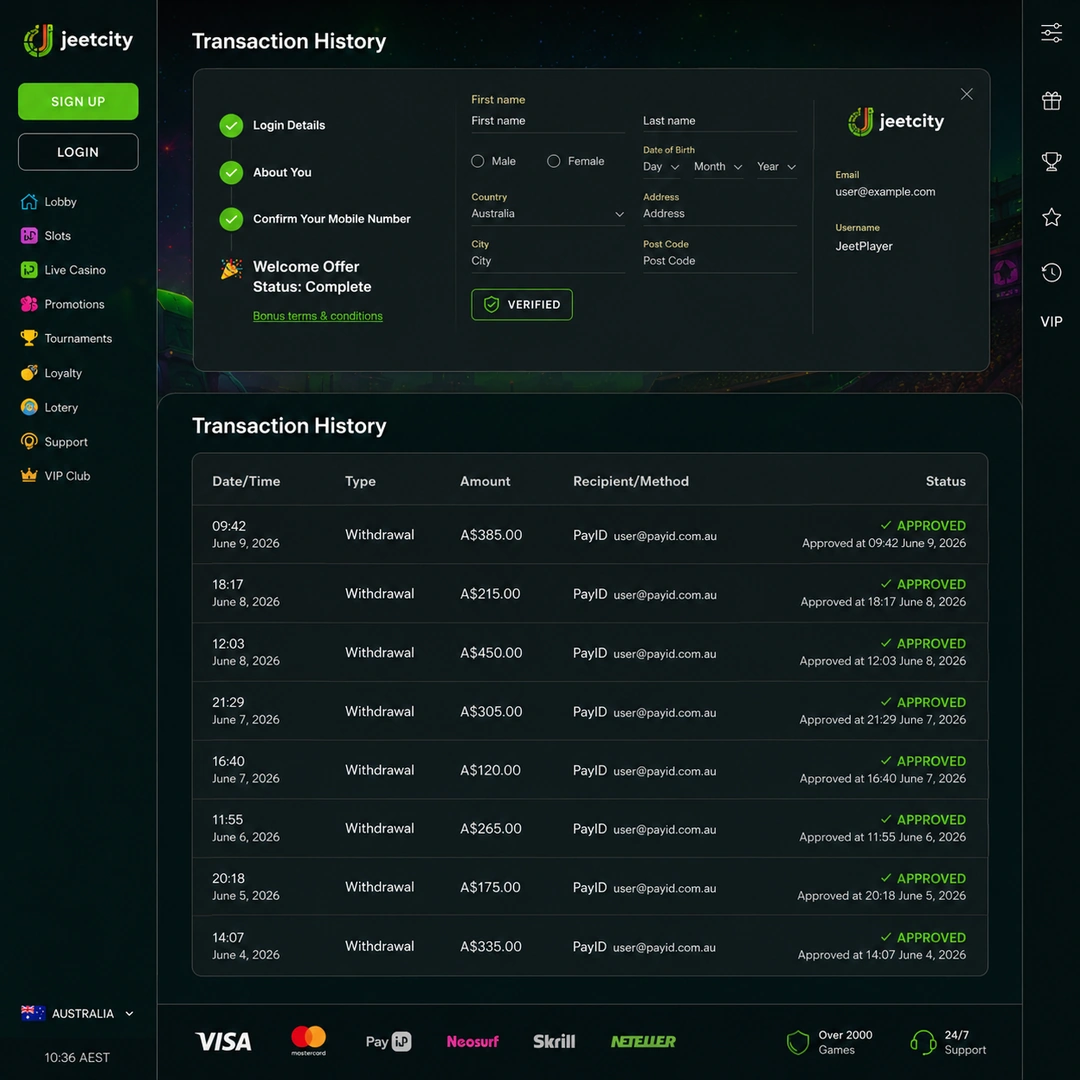Select the Female radio button
1080x1080 pixels.
tap(553, 161)
